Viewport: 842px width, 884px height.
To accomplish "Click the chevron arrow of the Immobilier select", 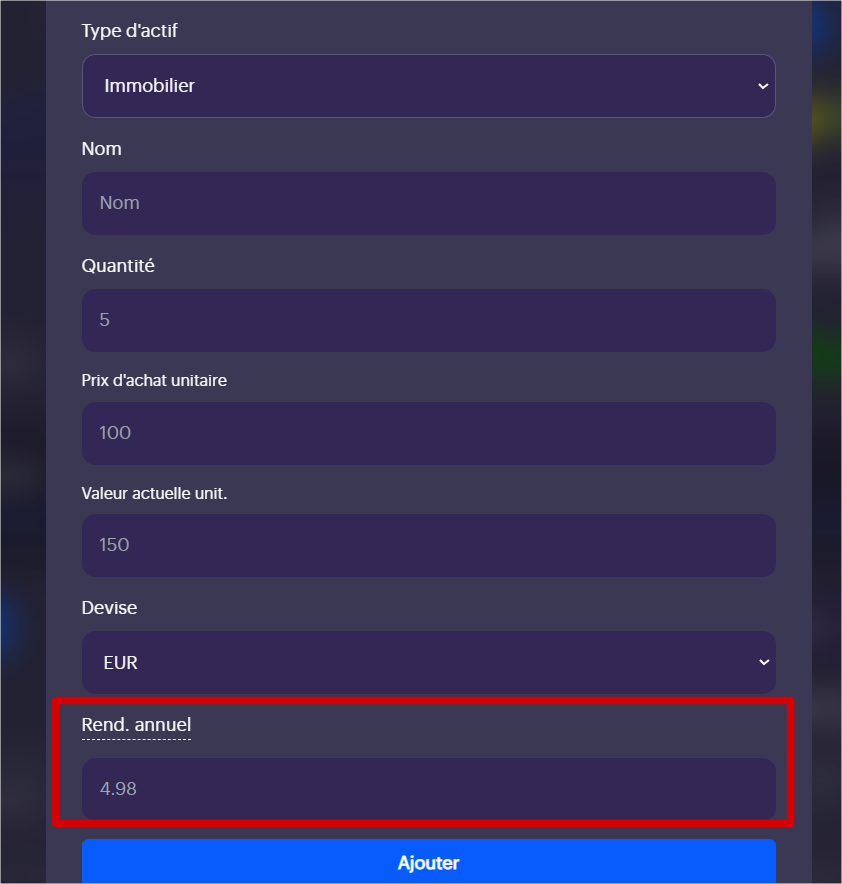I will click(763, 86).
